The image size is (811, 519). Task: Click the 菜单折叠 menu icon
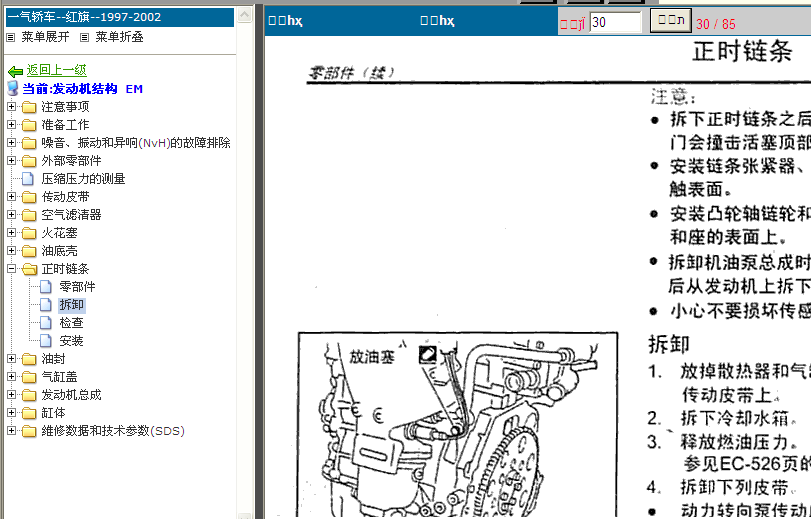[85, 37]
